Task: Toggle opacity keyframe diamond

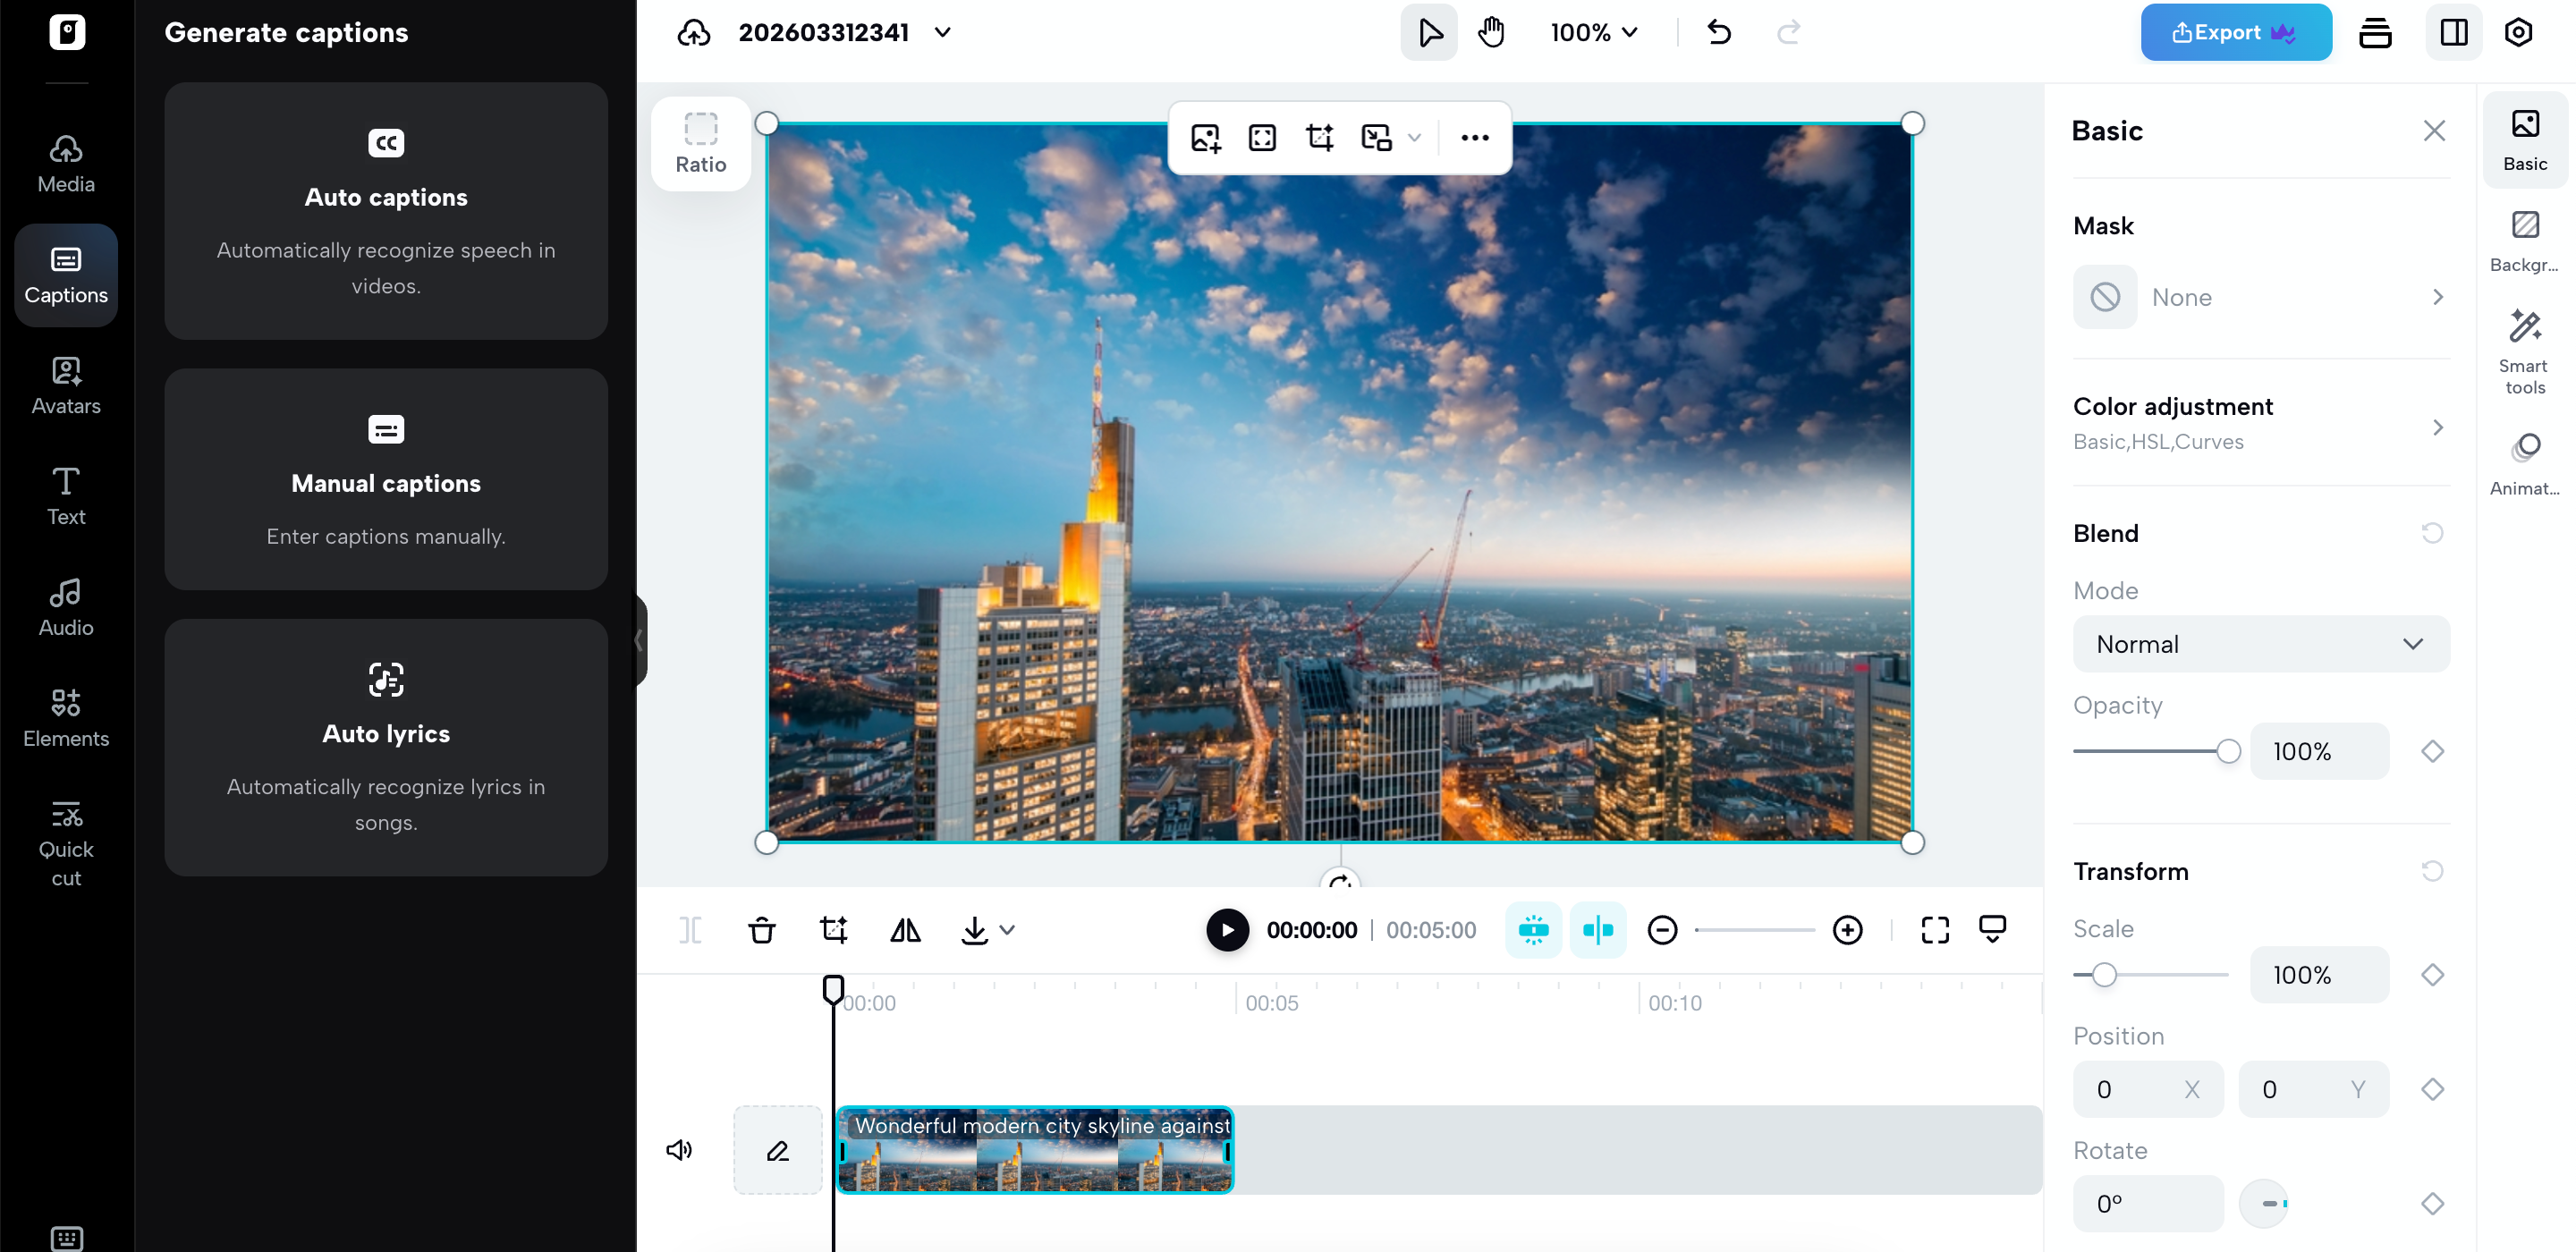Action: point(2432,751)
